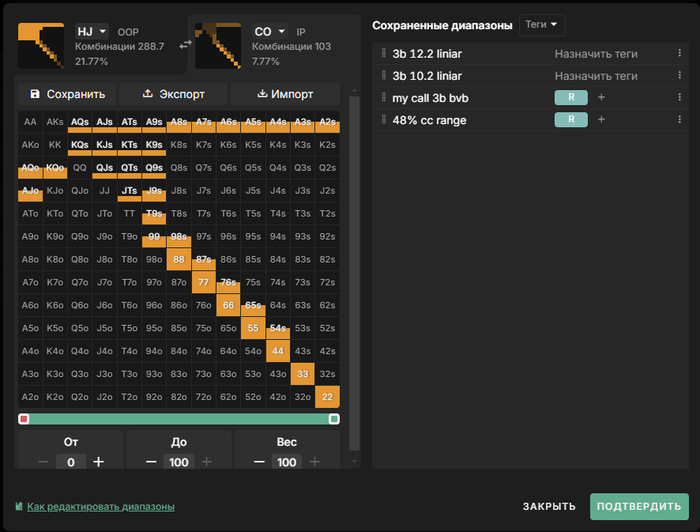
Task: Decrease the 'Вес' weight with minus
Action: 259,462
